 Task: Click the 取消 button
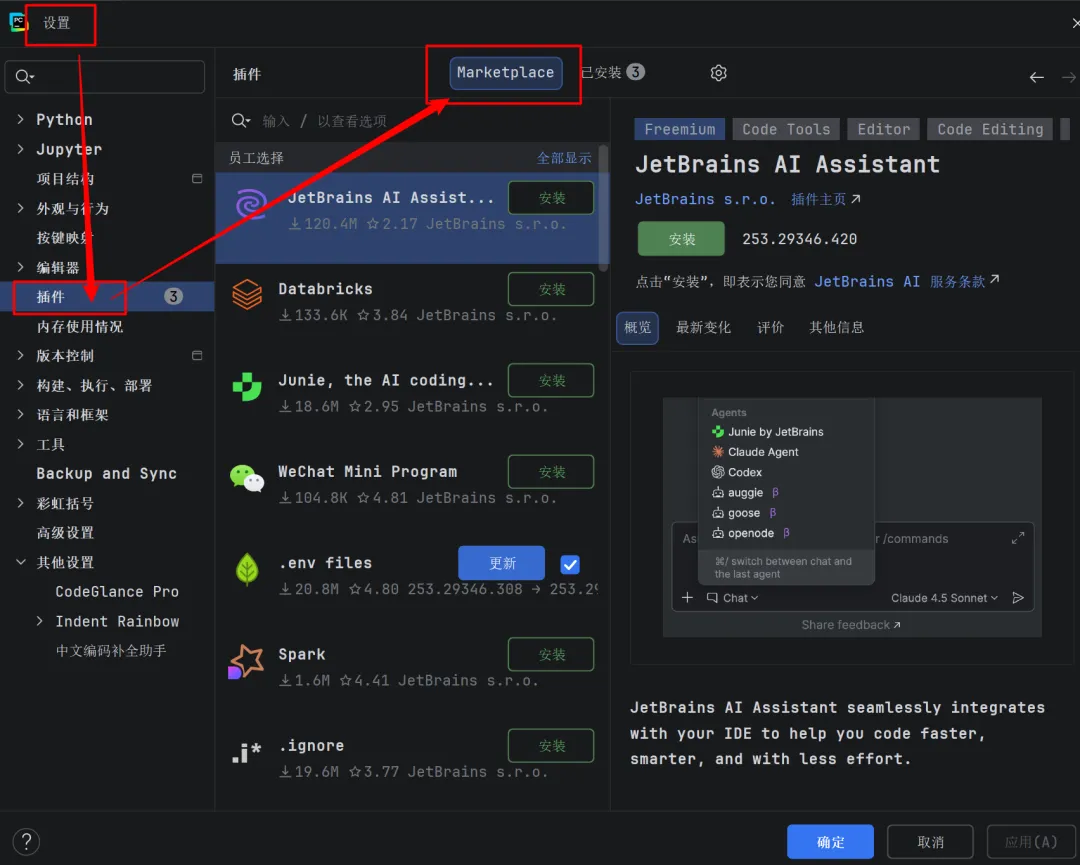[930, 842]
